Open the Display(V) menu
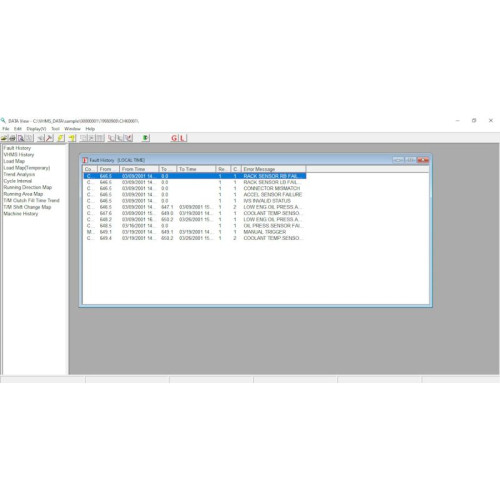500x500 pixels. click(36, 129)
